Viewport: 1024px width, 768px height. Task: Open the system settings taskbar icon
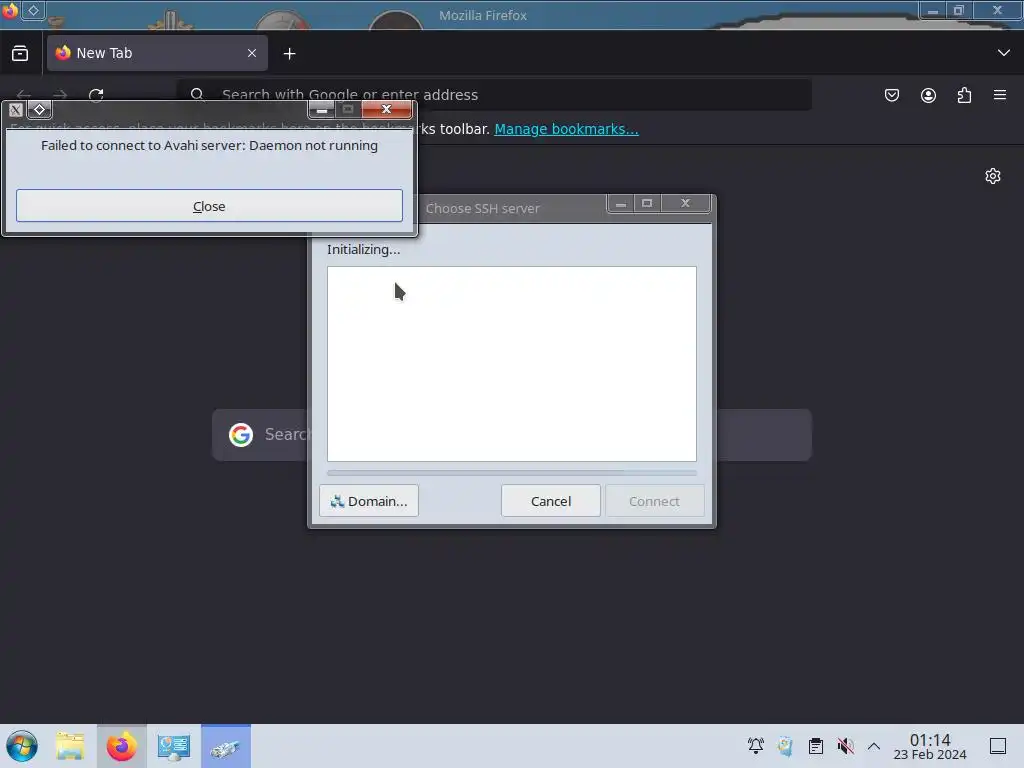(174, 746)
